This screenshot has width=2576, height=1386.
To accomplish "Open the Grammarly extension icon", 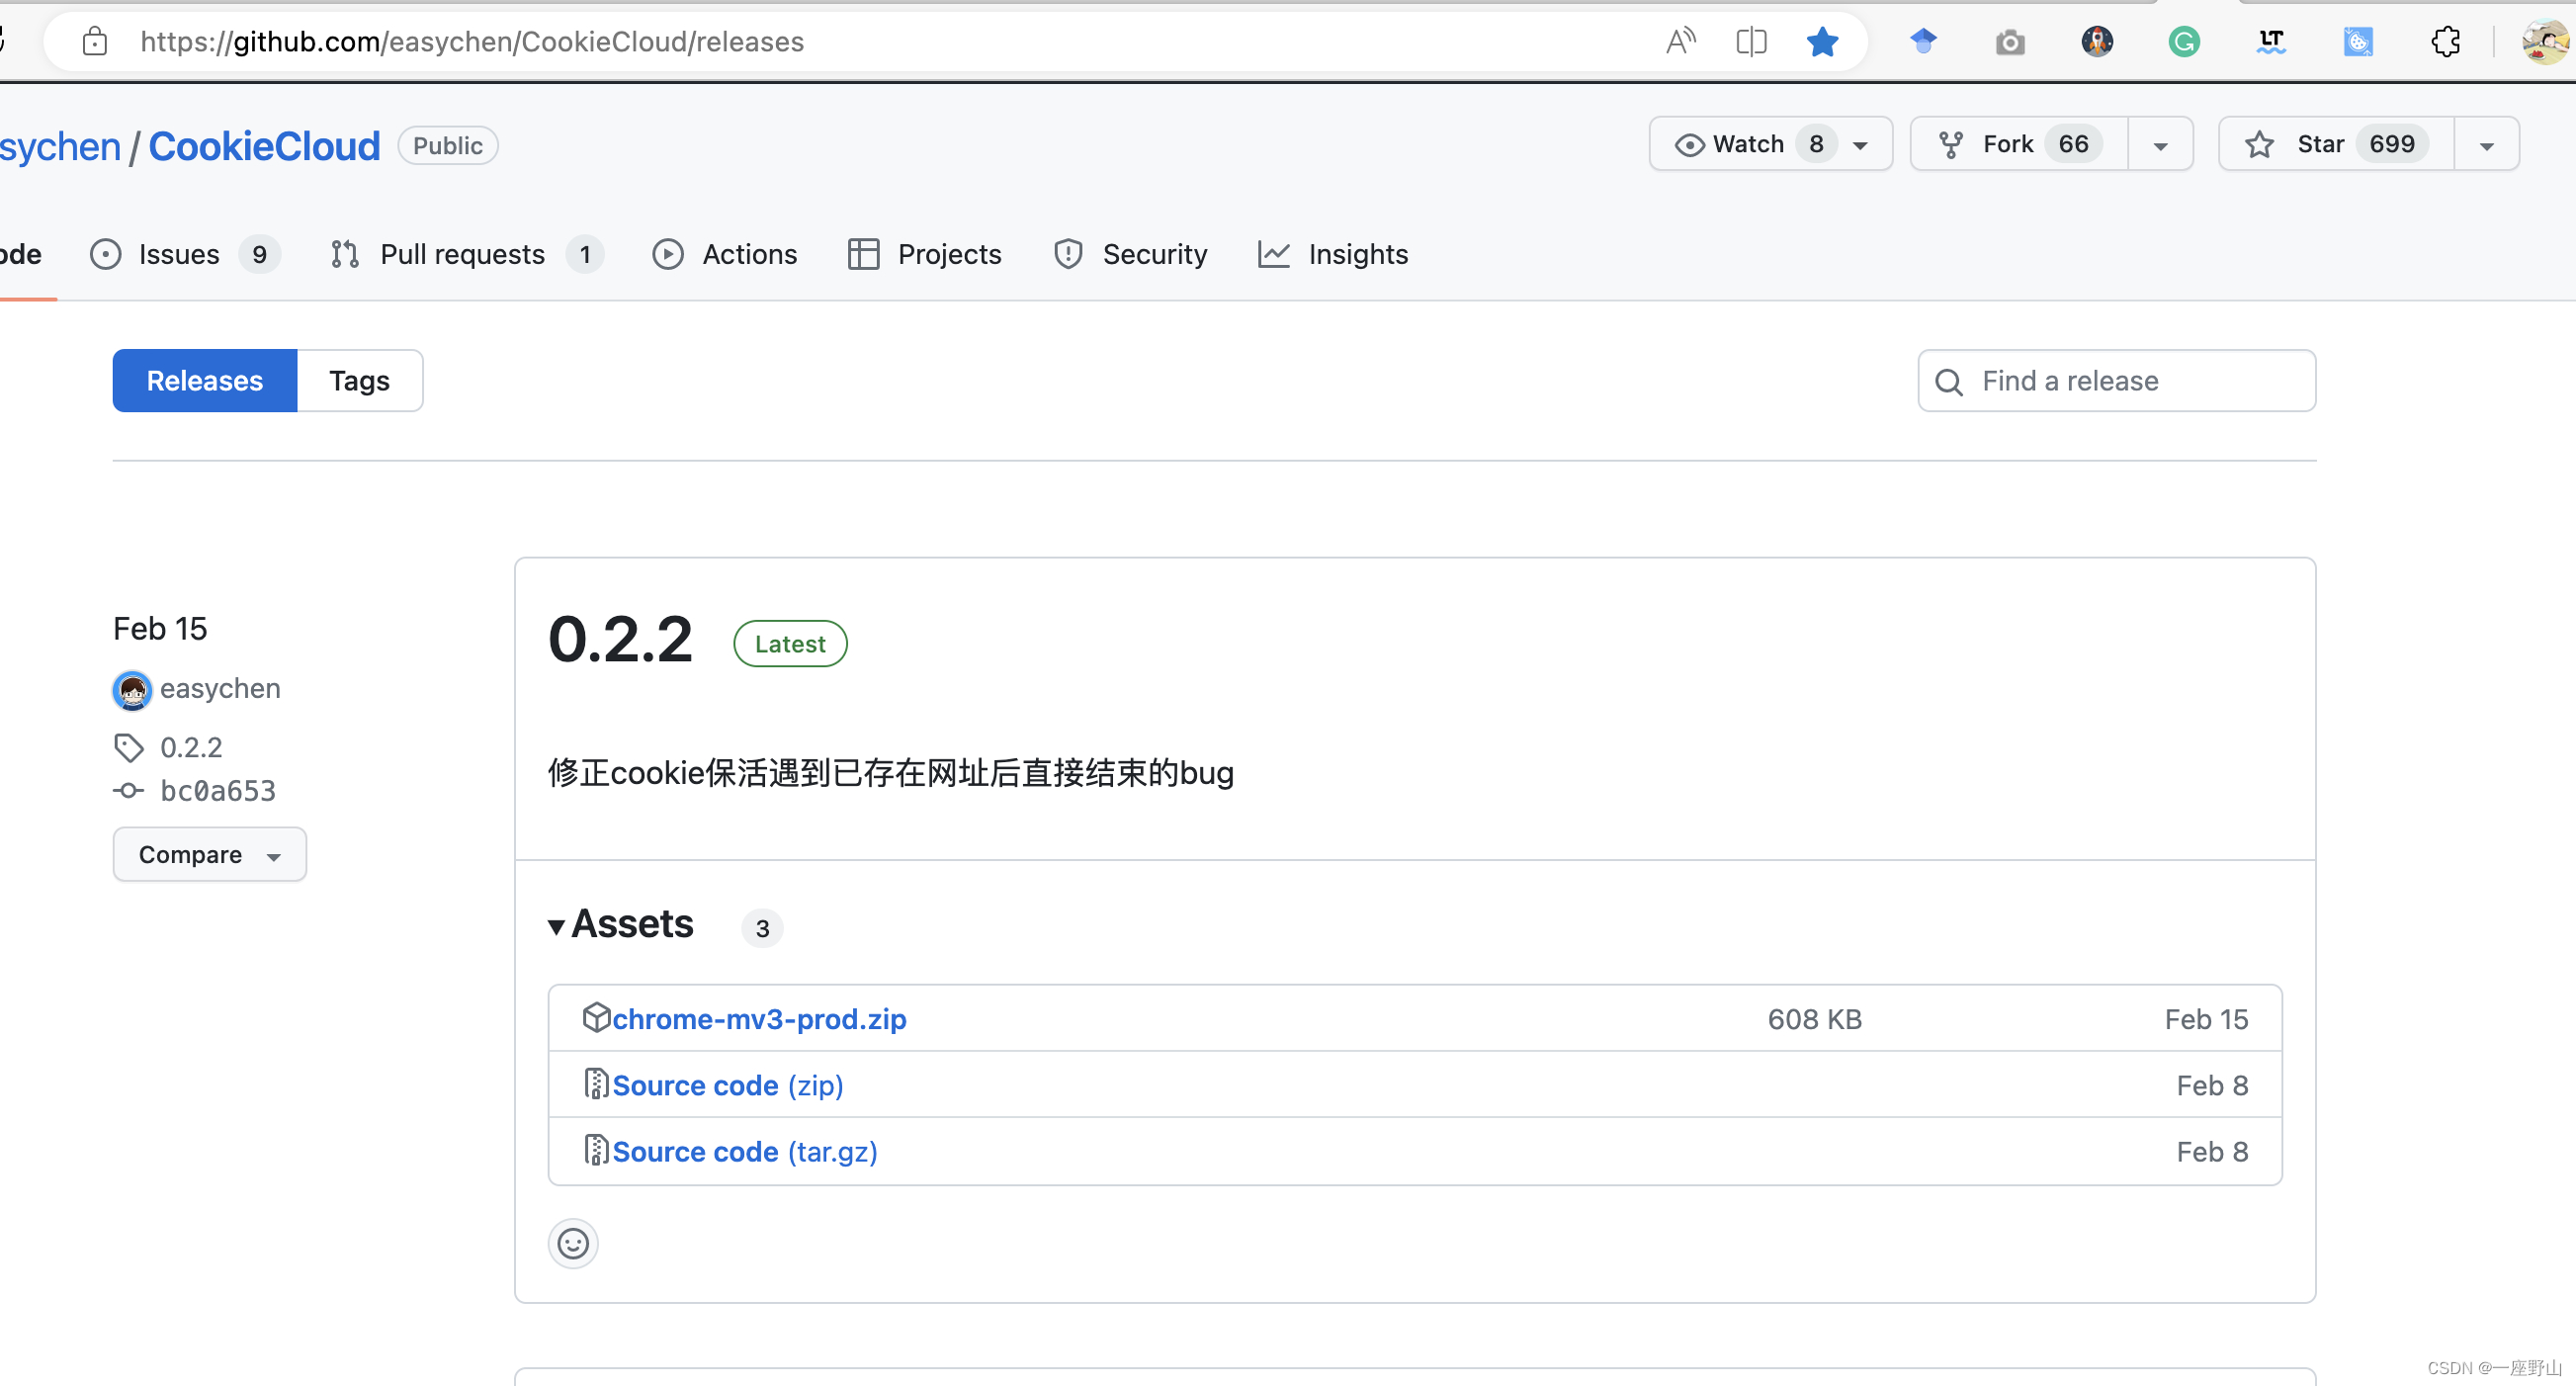I will coord(2184,41).
